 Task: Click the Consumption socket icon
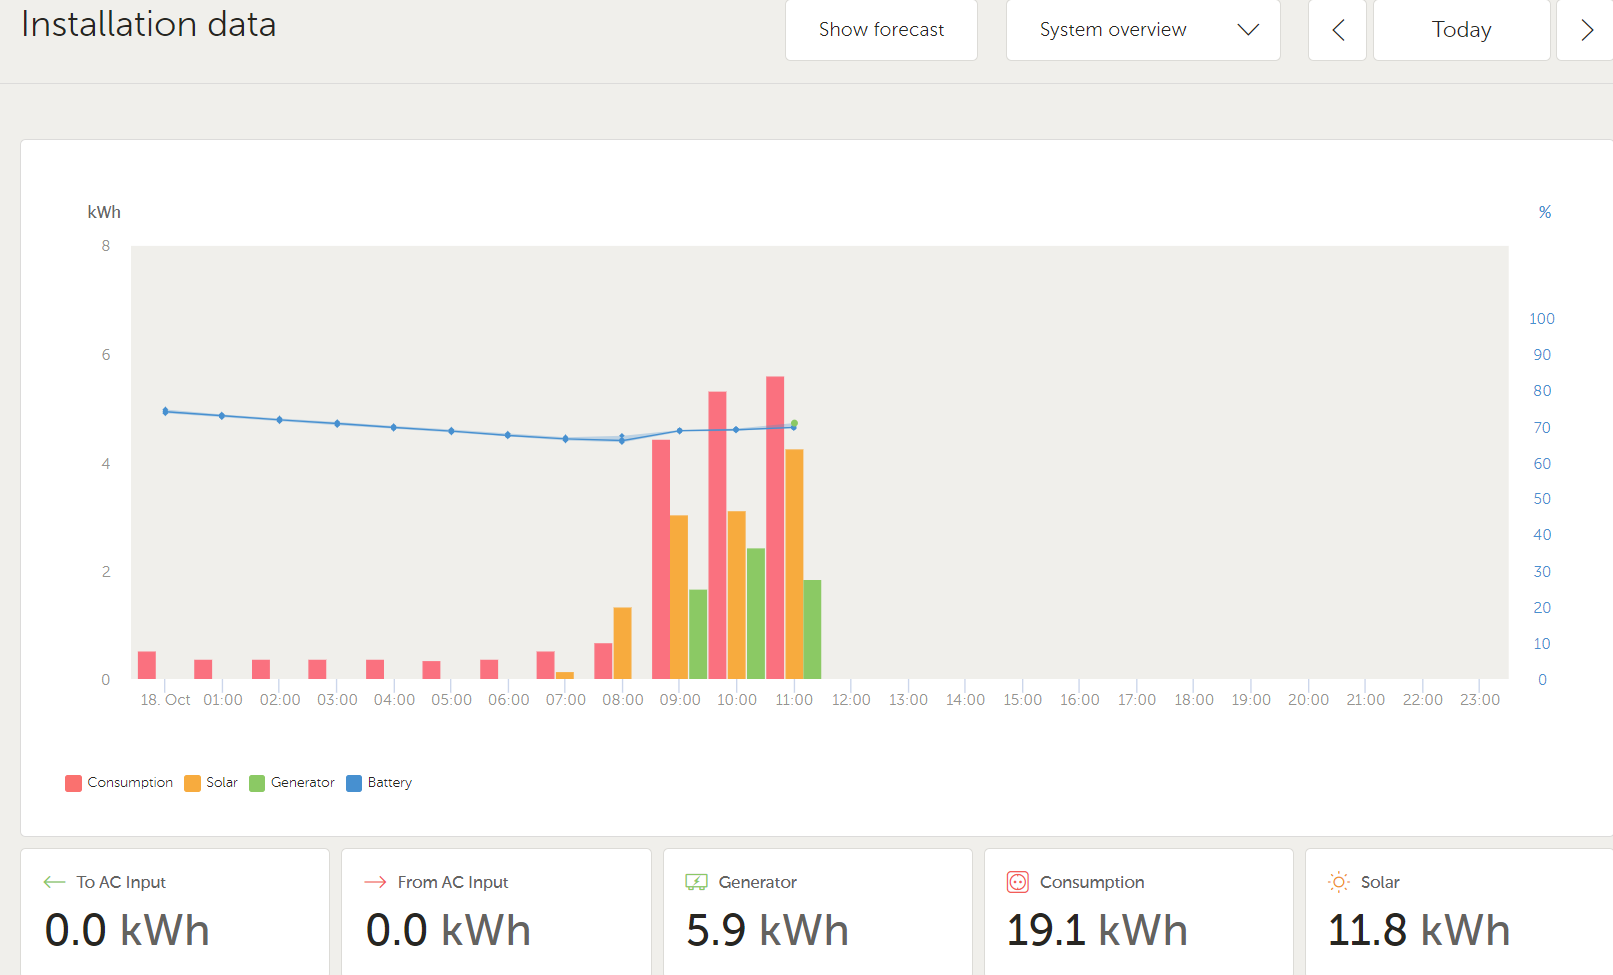point(1017,882)
